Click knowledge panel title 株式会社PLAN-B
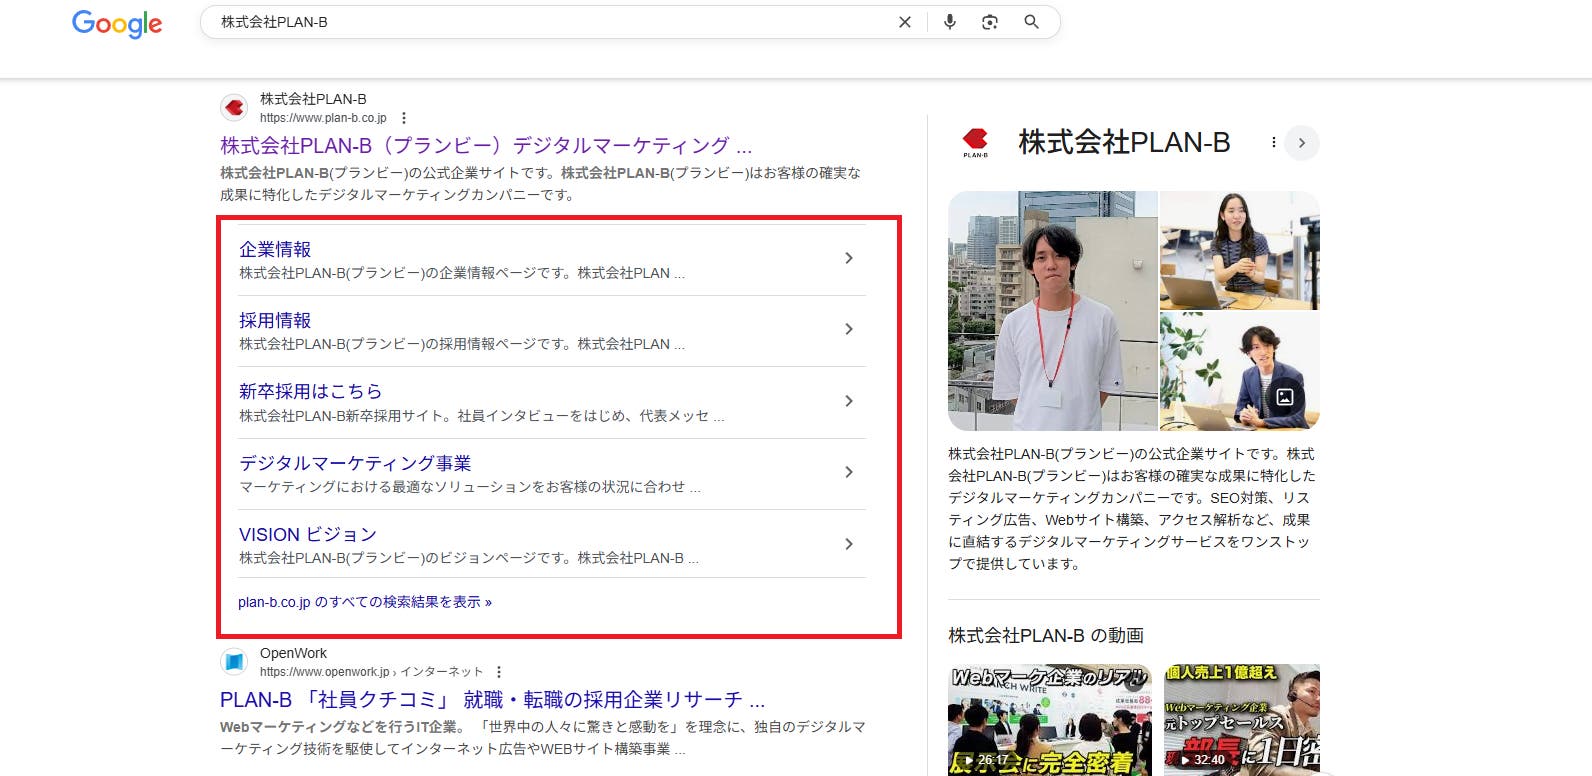The width and height of the screenshot is (1592, 776). [1124, 142]
